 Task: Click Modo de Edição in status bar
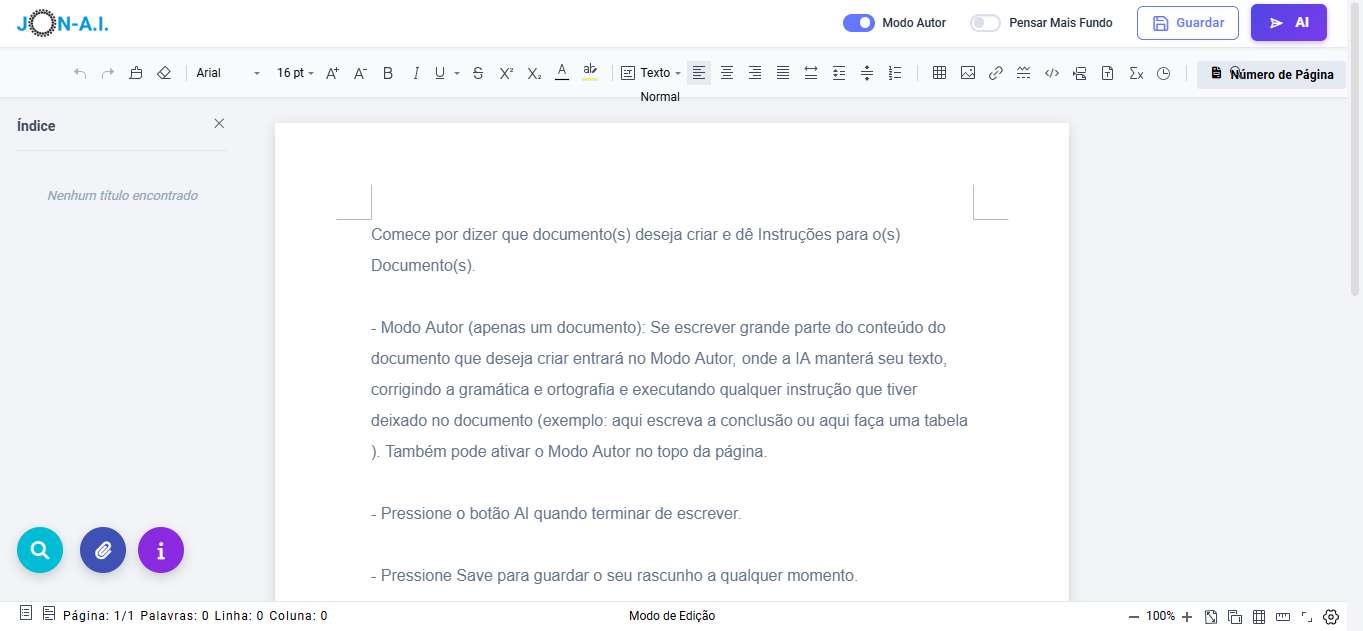coord(672,616)
